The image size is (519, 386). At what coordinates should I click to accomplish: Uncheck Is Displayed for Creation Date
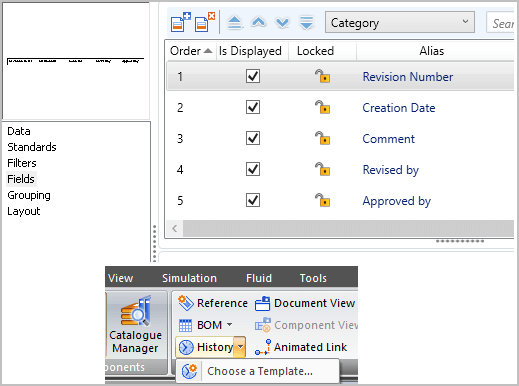point(253,107)
